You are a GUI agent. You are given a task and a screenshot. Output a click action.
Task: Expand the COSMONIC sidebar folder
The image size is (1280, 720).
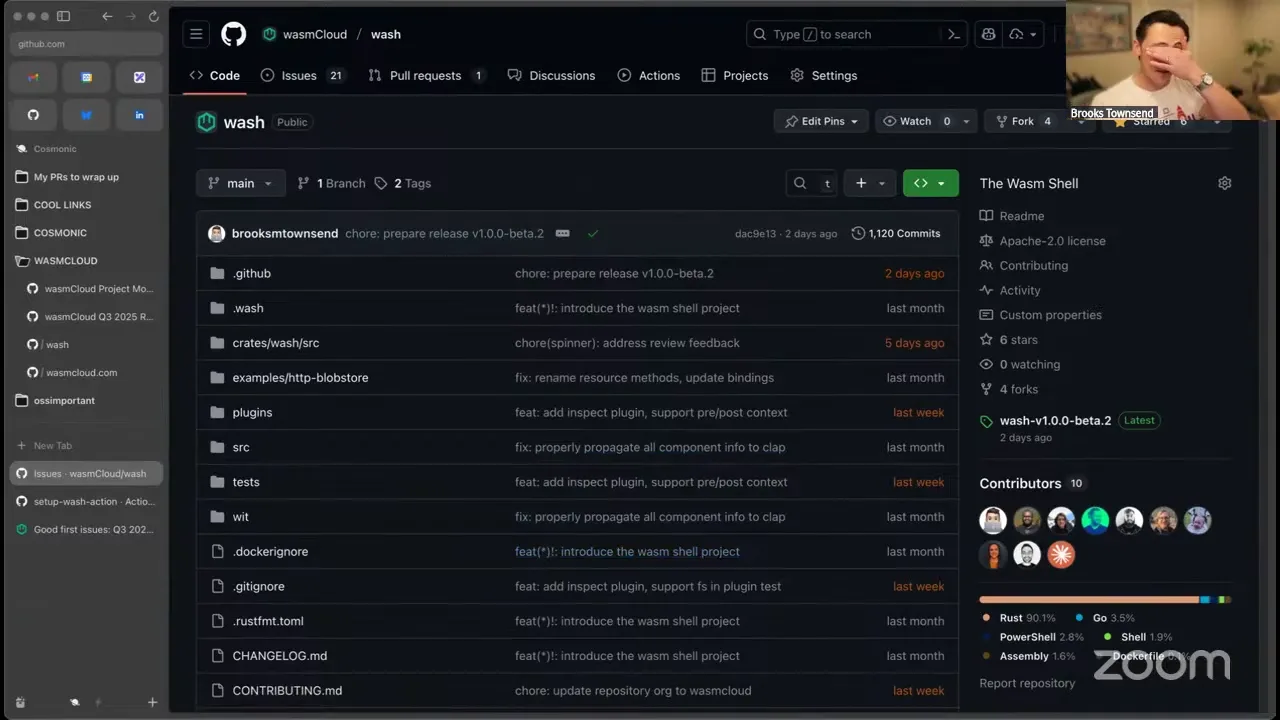60,233
